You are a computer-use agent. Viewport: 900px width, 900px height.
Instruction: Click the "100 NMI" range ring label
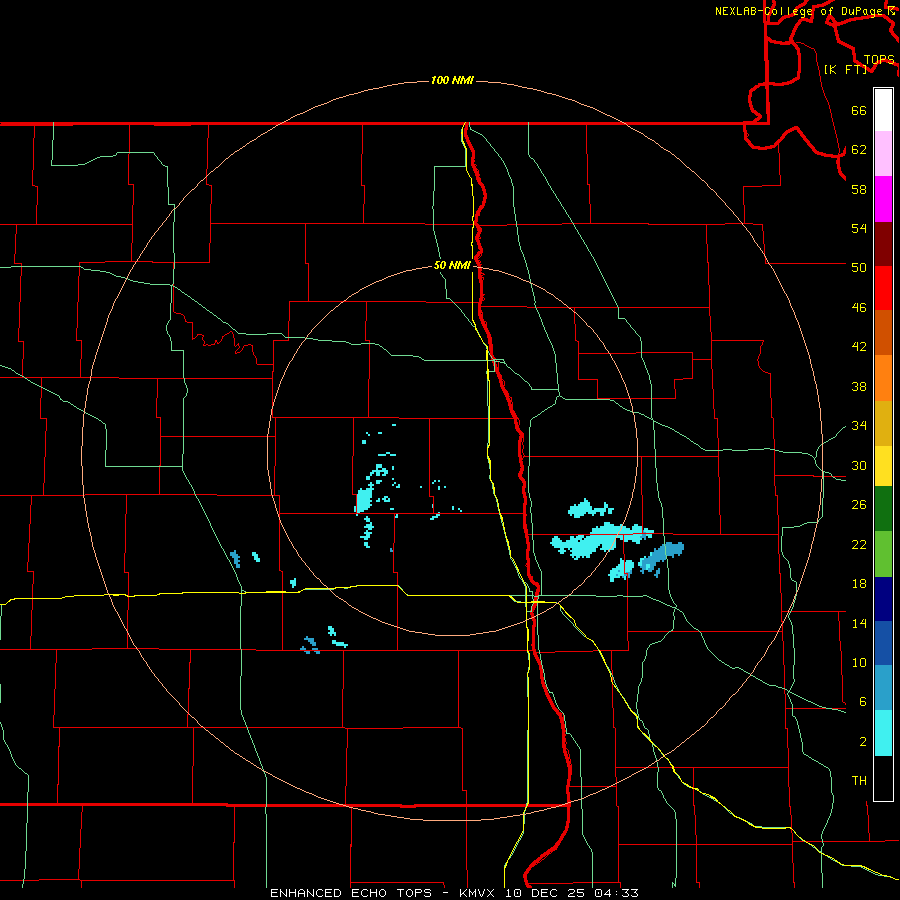pos(452,80)
